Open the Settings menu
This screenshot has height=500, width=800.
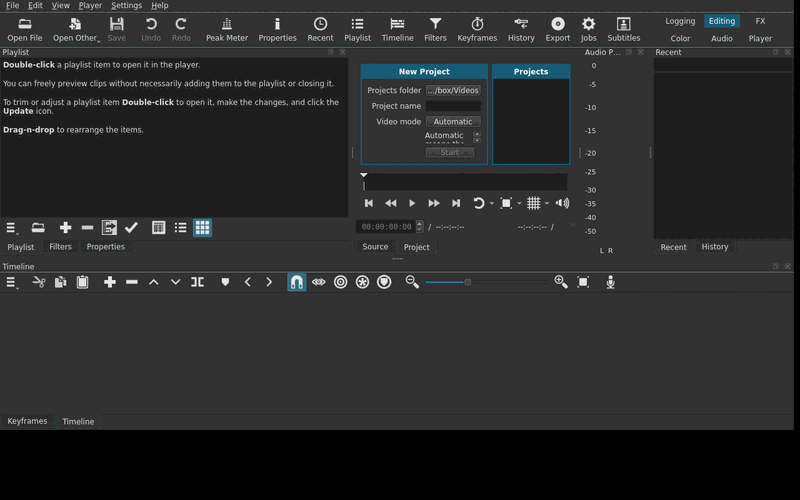[x=127, y=5]
